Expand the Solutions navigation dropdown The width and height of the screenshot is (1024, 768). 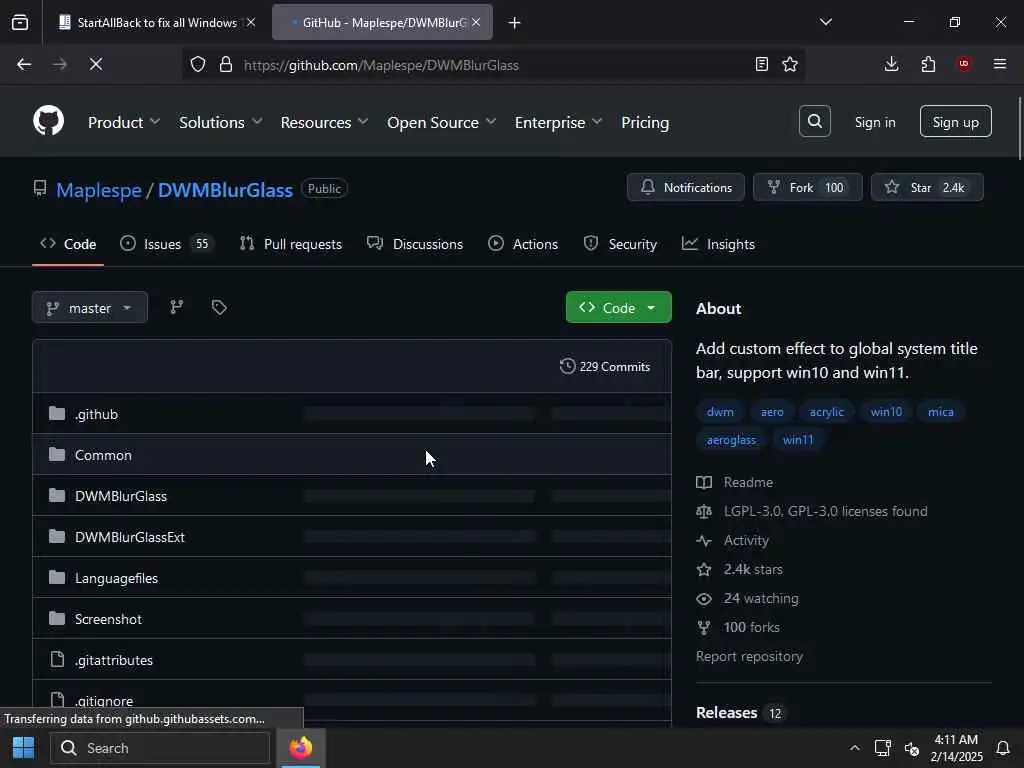pos(221,122)
